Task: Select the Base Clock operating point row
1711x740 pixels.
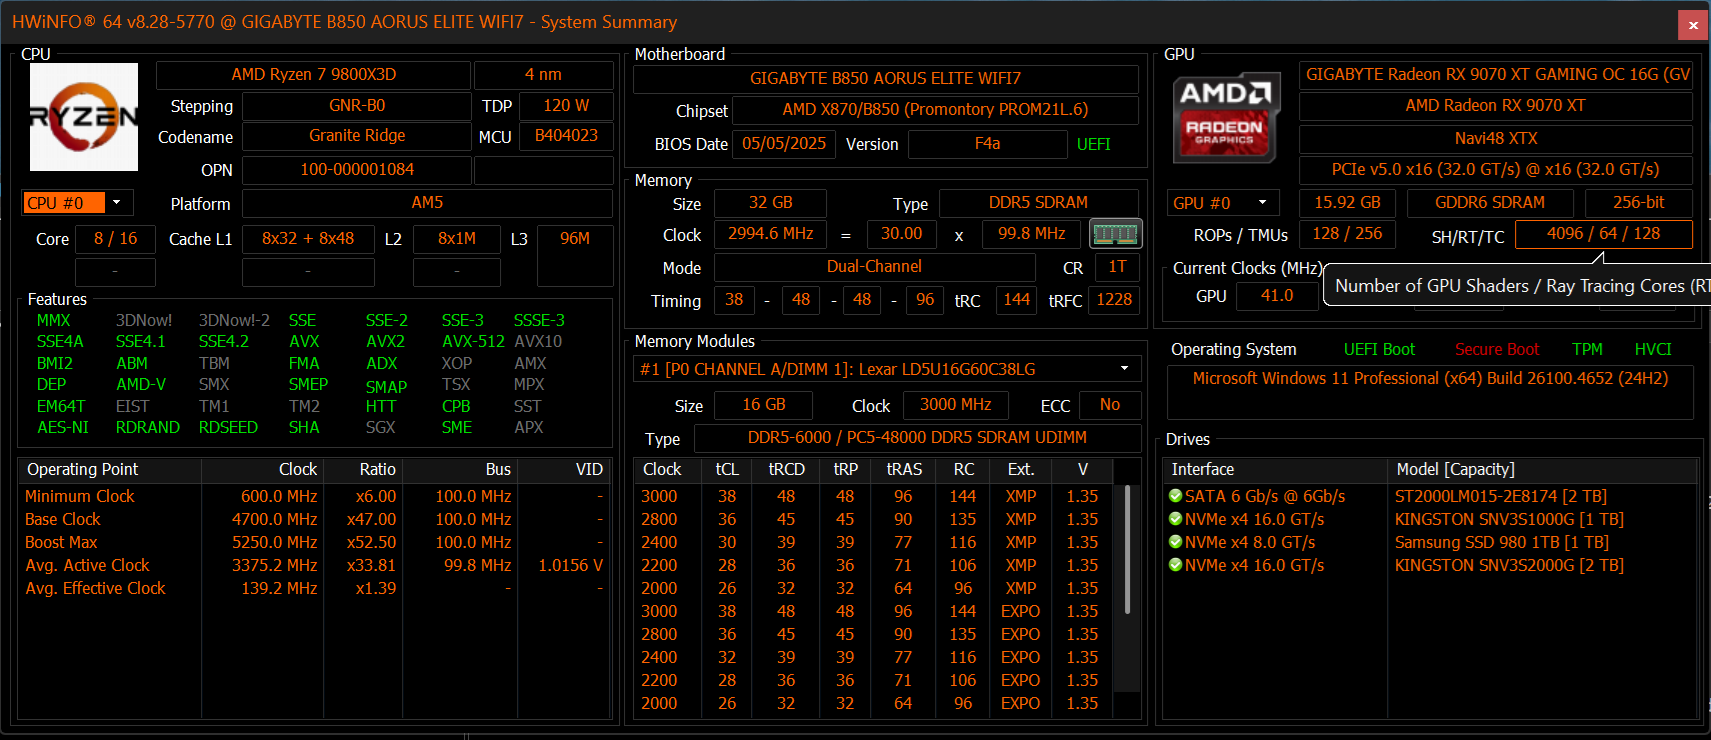Action: point(314,519)
